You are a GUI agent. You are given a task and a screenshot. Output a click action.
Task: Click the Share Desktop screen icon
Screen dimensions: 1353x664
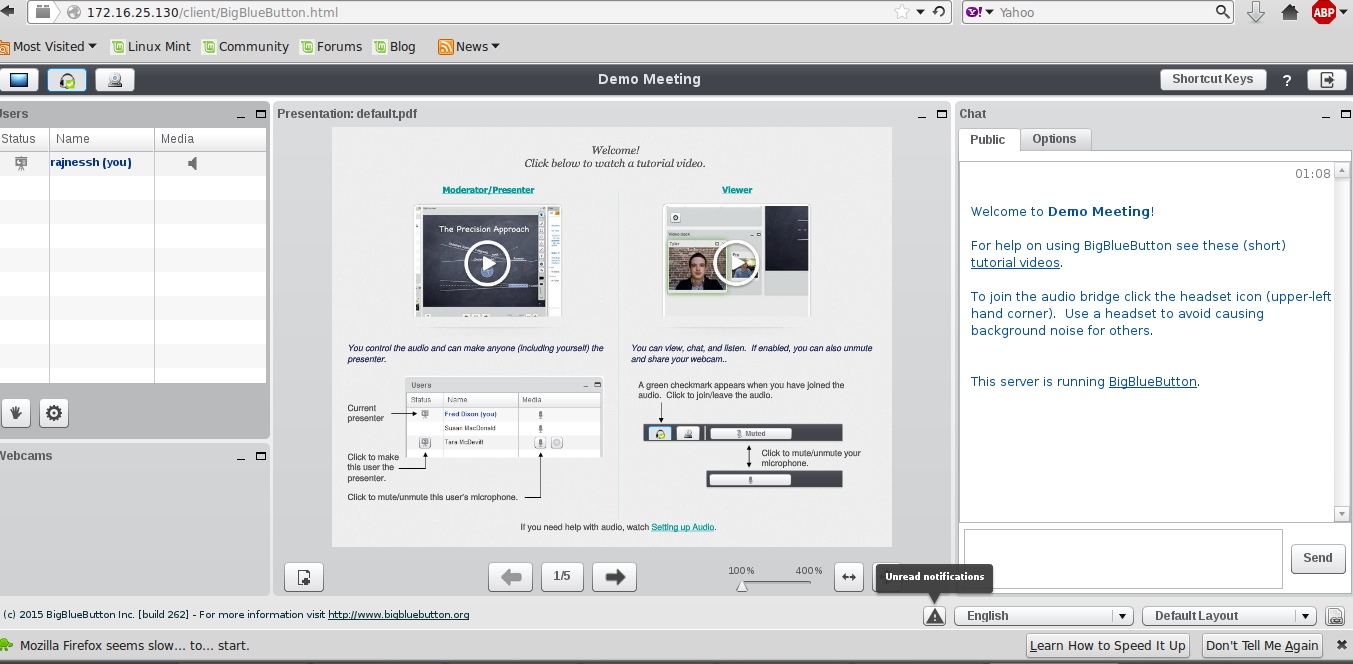pos(19,80)
